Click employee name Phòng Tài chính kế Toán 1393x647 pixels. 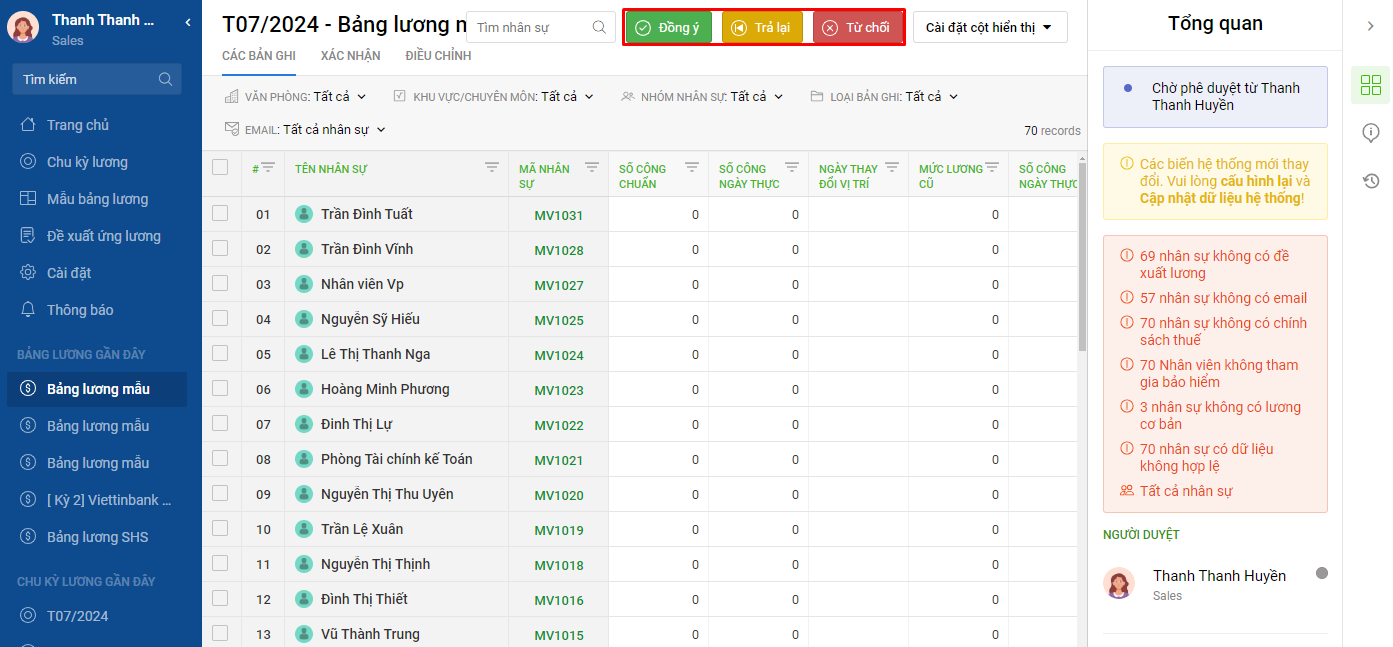point(396,459)
